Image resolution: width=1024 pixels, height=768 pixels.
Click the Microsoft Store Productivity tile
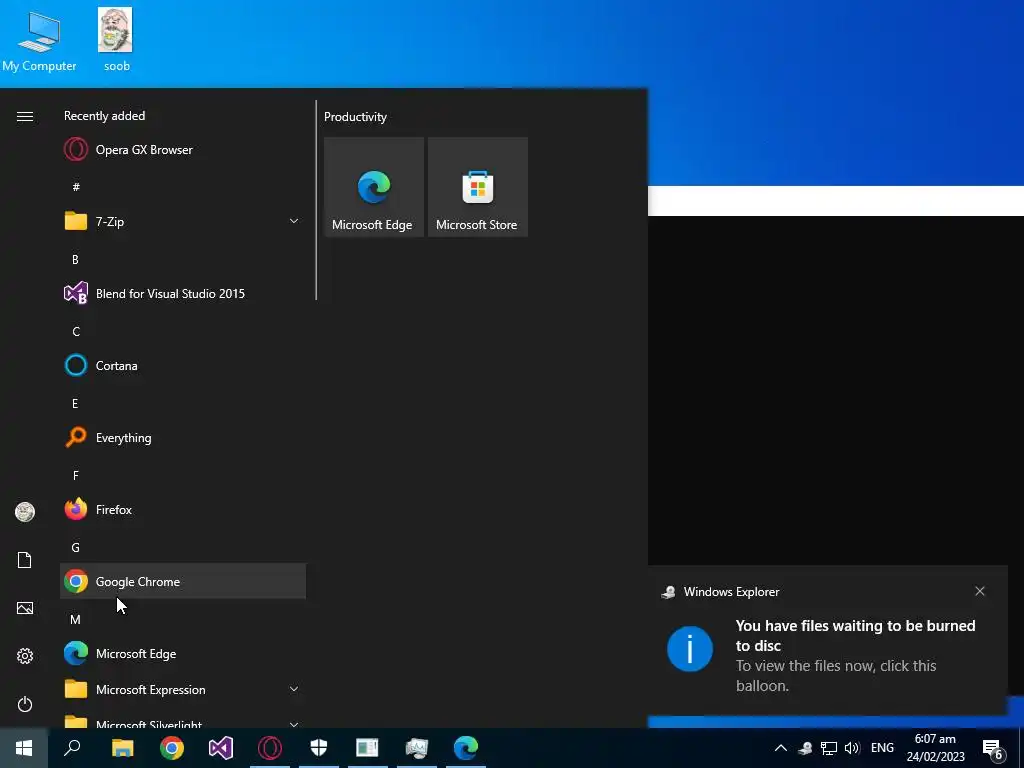click(477, 187)
